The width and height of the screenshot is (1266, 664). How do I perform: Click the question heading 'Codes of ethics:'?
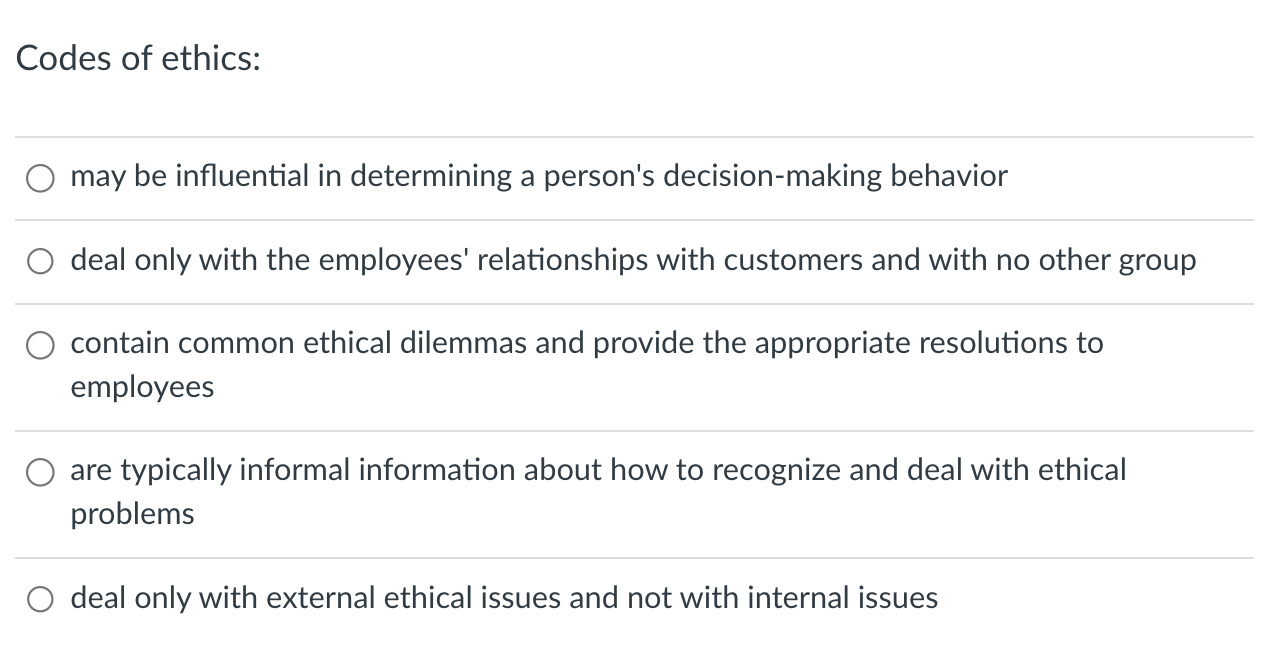pyautogui.click(x=137, y=58)
